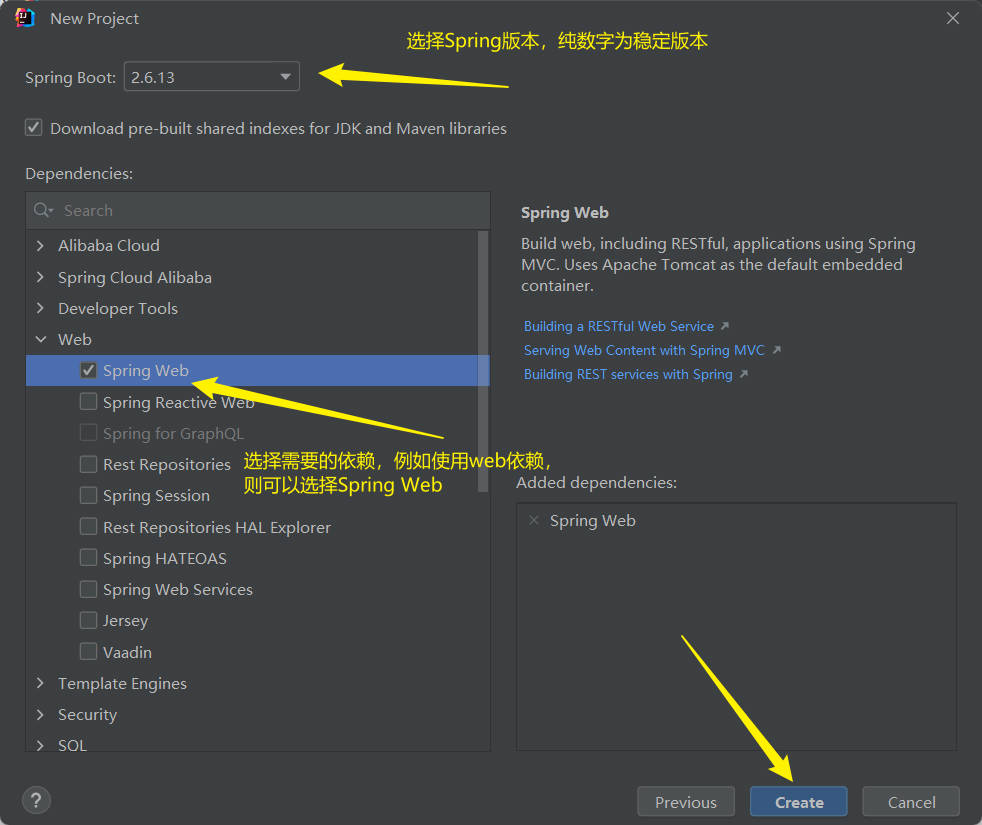Toggle Download pre-built shared indexes checkbox
The height and width of the screenshot is (825, 982).
(x=34, y=128)
